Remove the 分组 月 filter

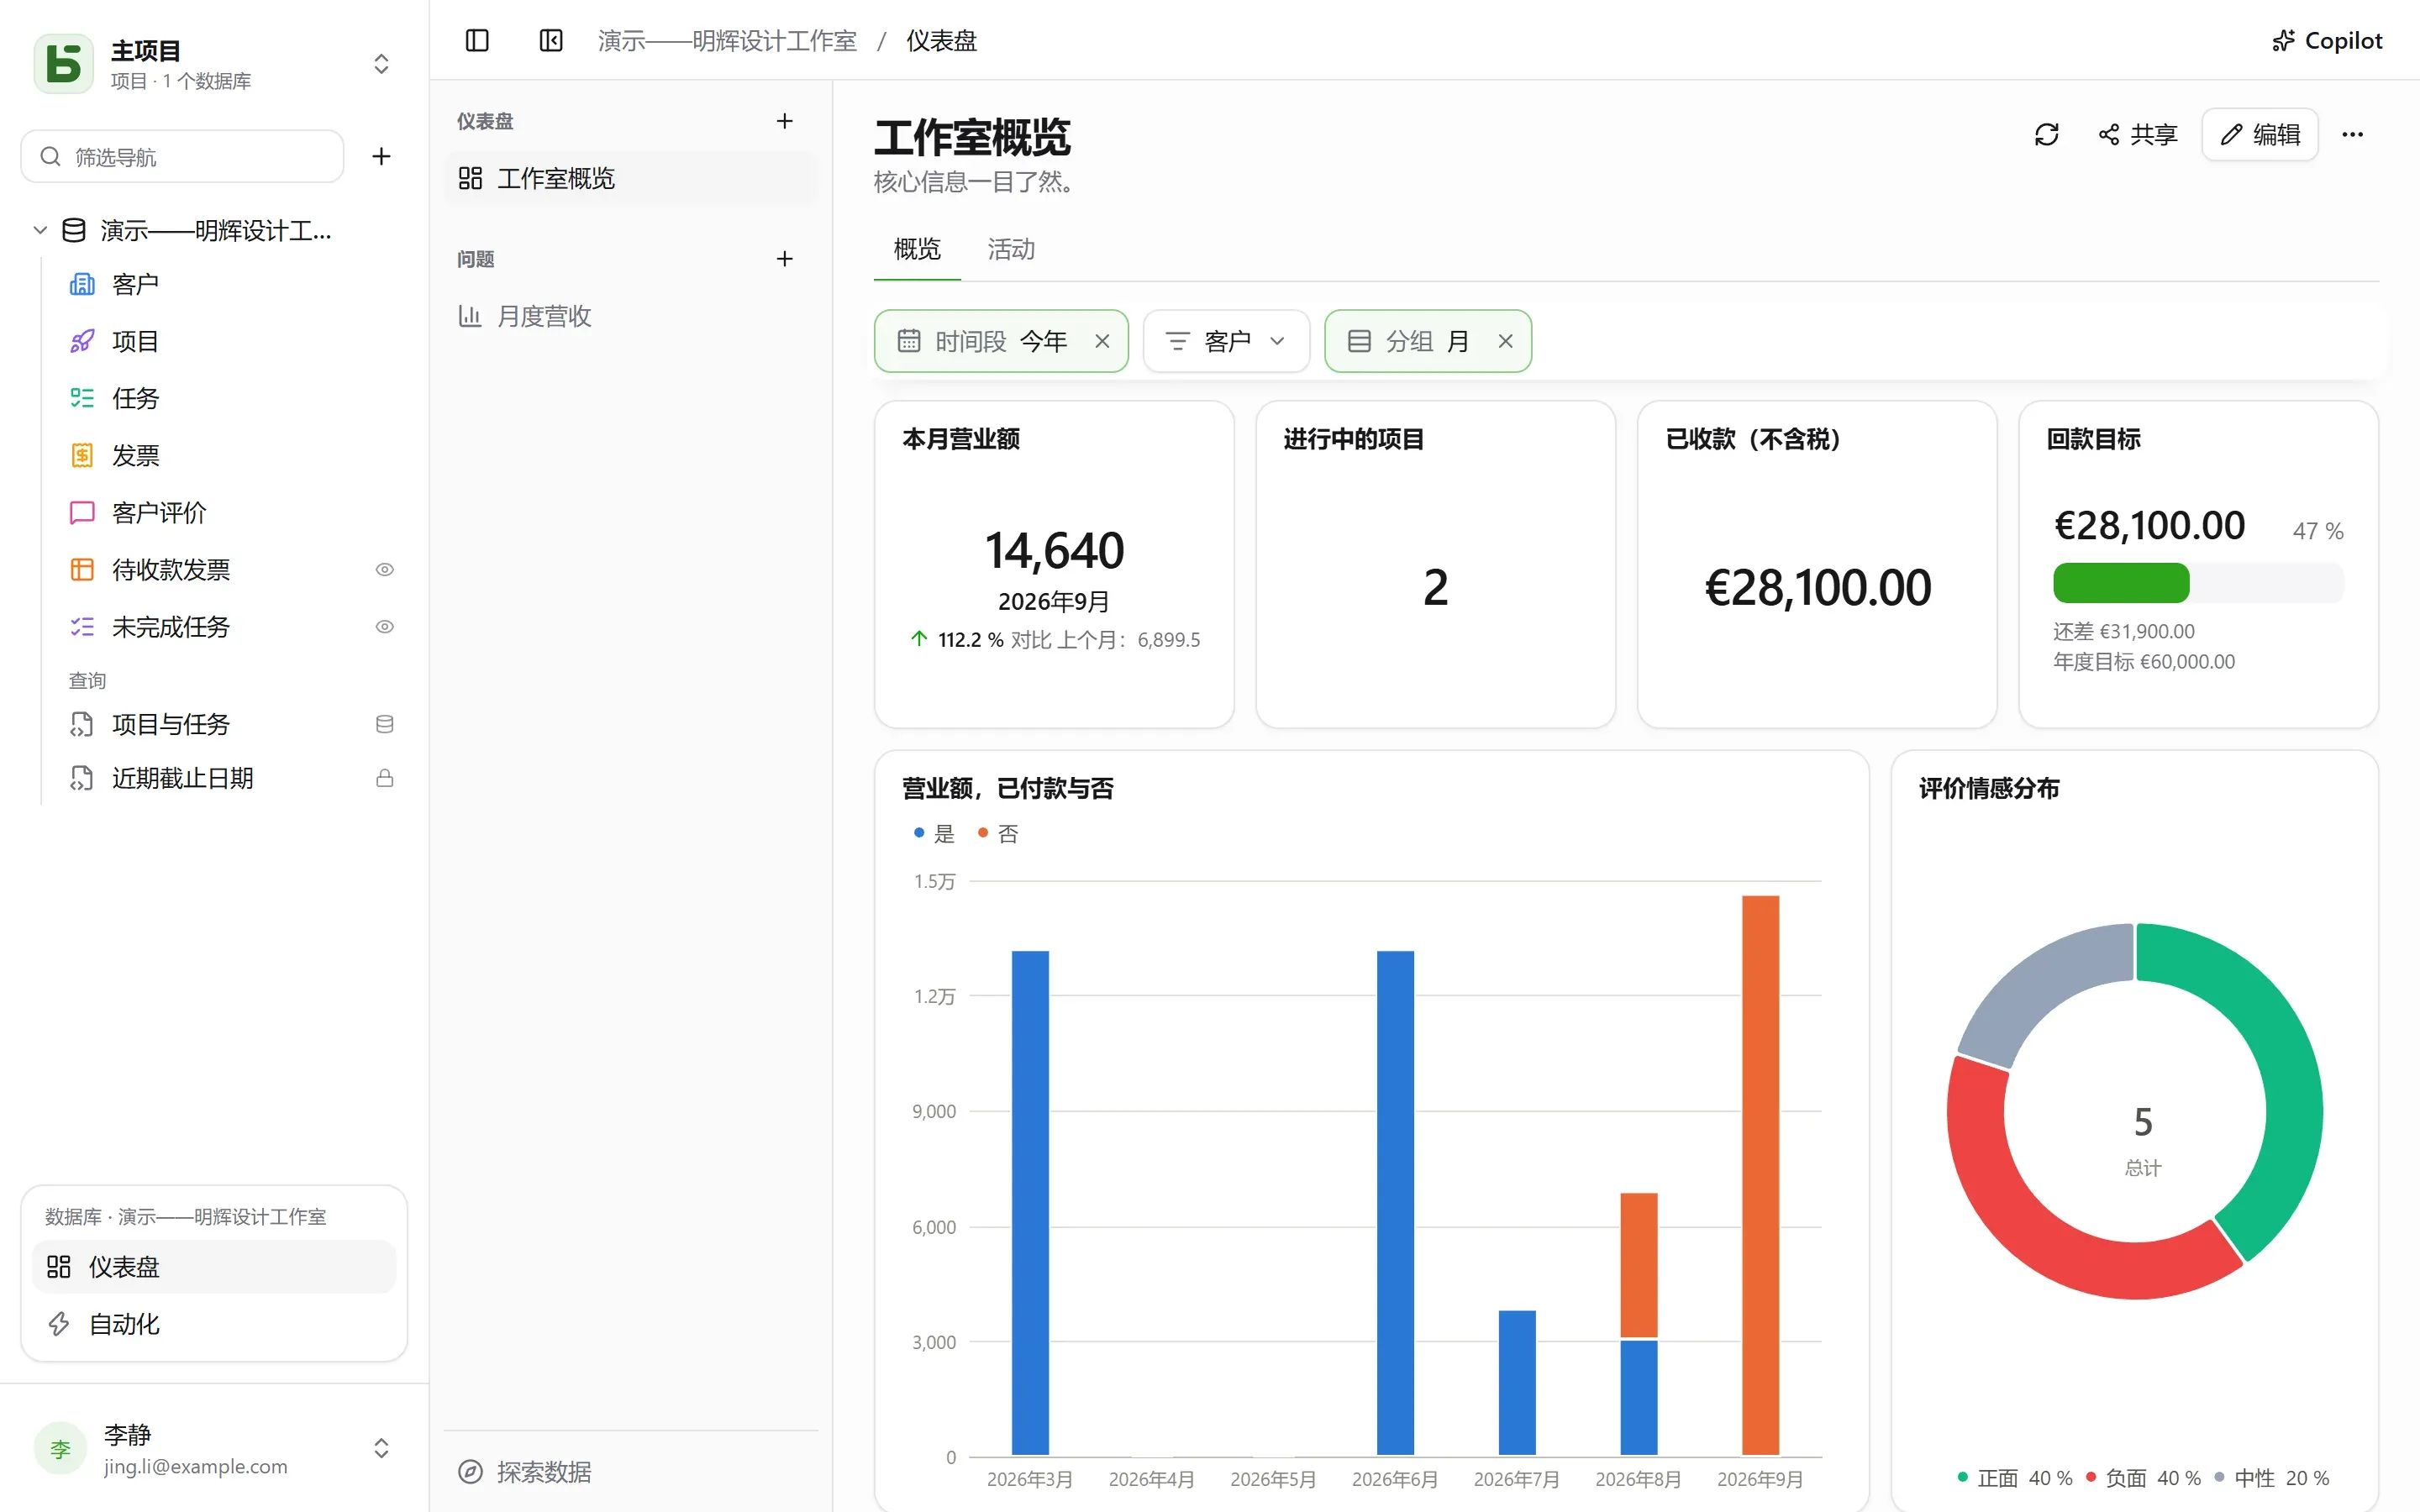[1505, 341]
